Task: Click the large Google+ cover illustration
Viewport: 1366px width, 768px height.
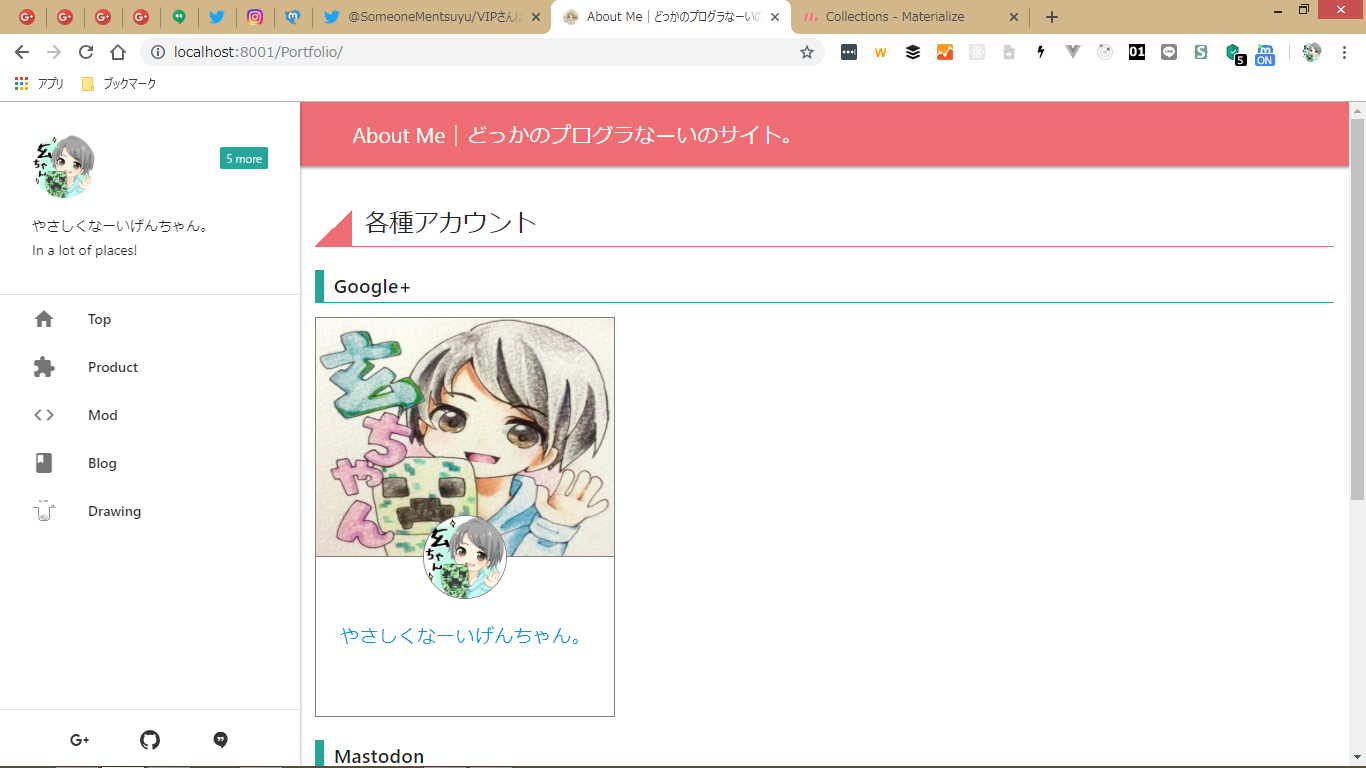Action: (465, 436)
